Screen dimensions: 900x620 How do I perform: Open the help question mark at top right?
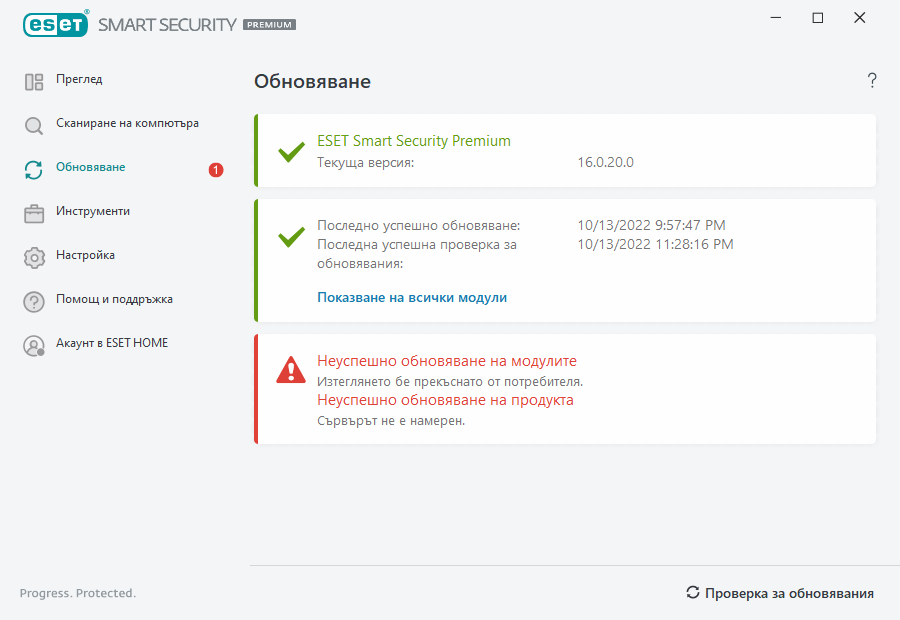pyautogui.click(x=872, y=81)
